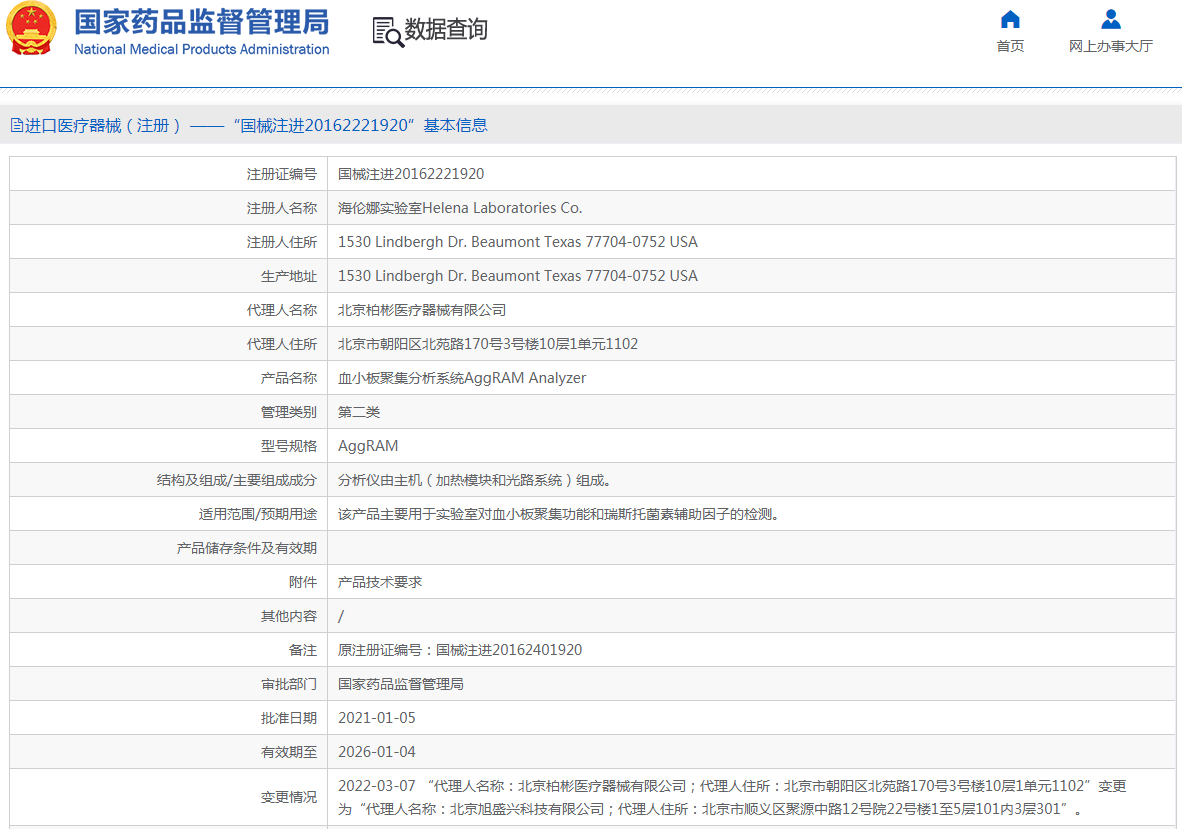Click the 管理类别 value 第二类

(x=358, y=412)
